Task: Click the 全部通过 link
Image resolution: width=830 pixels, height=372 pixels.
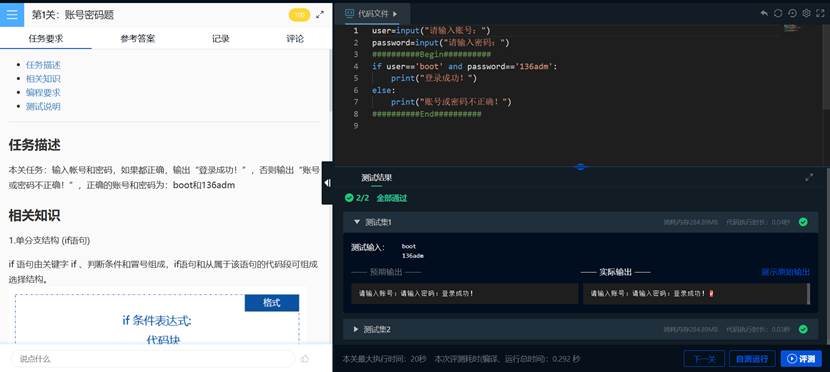Action: [392, 198]
